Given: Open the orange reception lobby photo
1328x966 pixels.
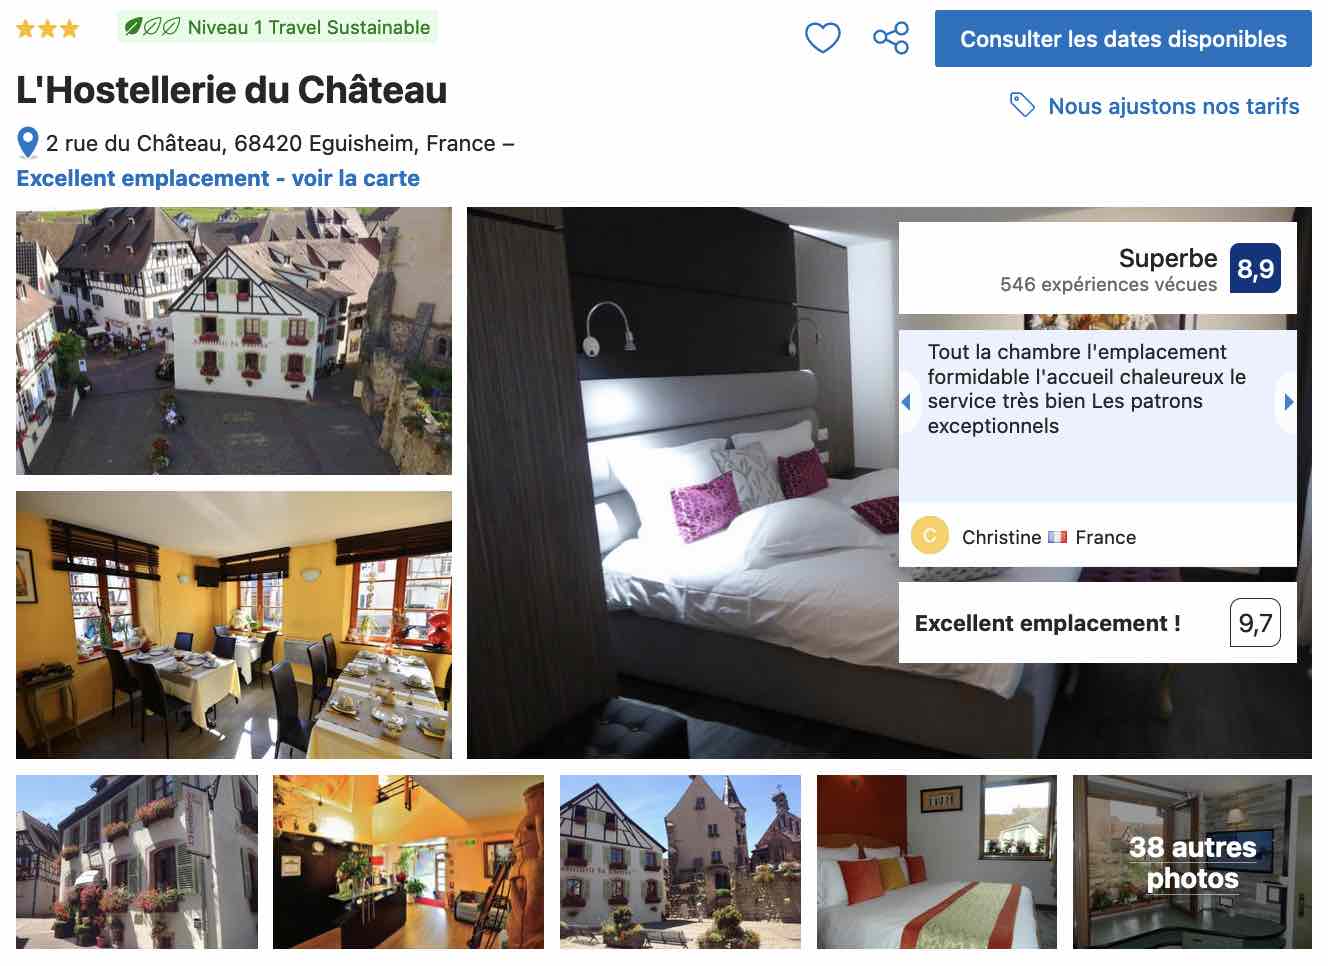Looking at the screenshot, I should (408, 862).
